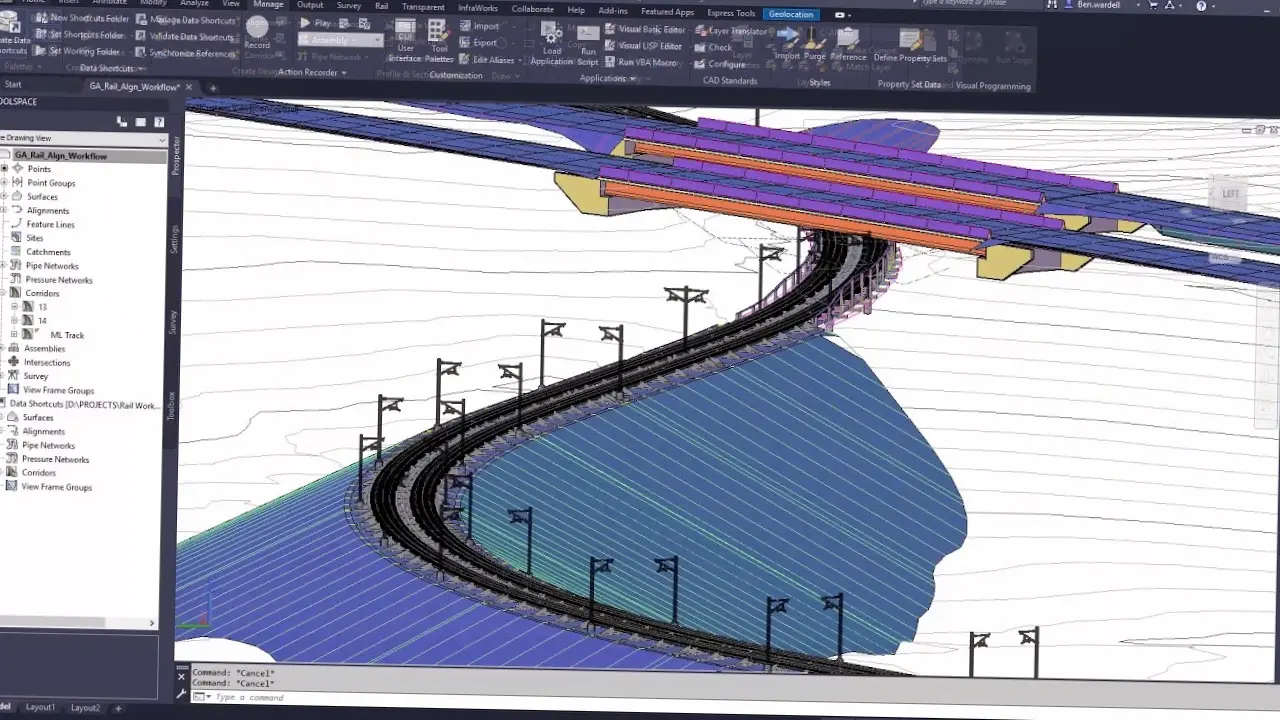Click the Import styles icon

click(x=787, y=43)
